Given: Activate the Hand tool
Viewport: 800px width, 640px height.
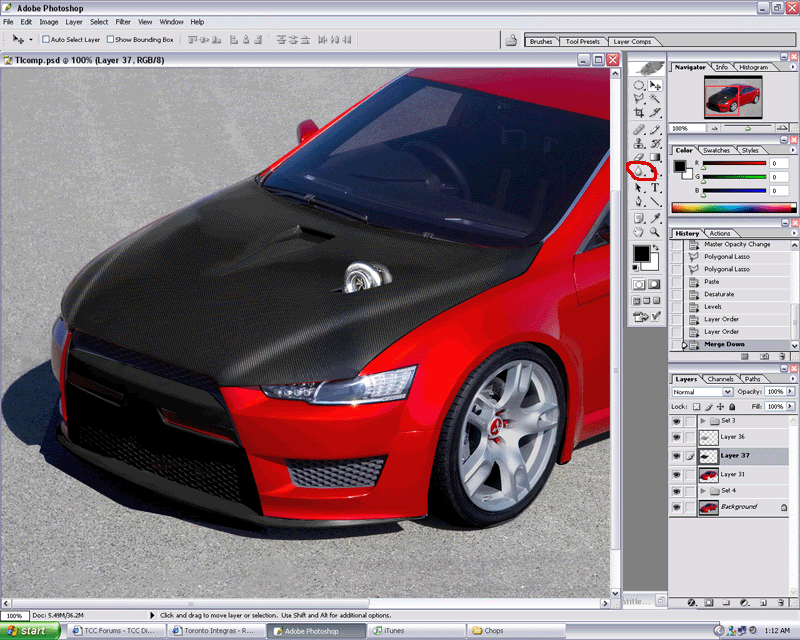Looking at the screenshot, I should tap(638, 232).
